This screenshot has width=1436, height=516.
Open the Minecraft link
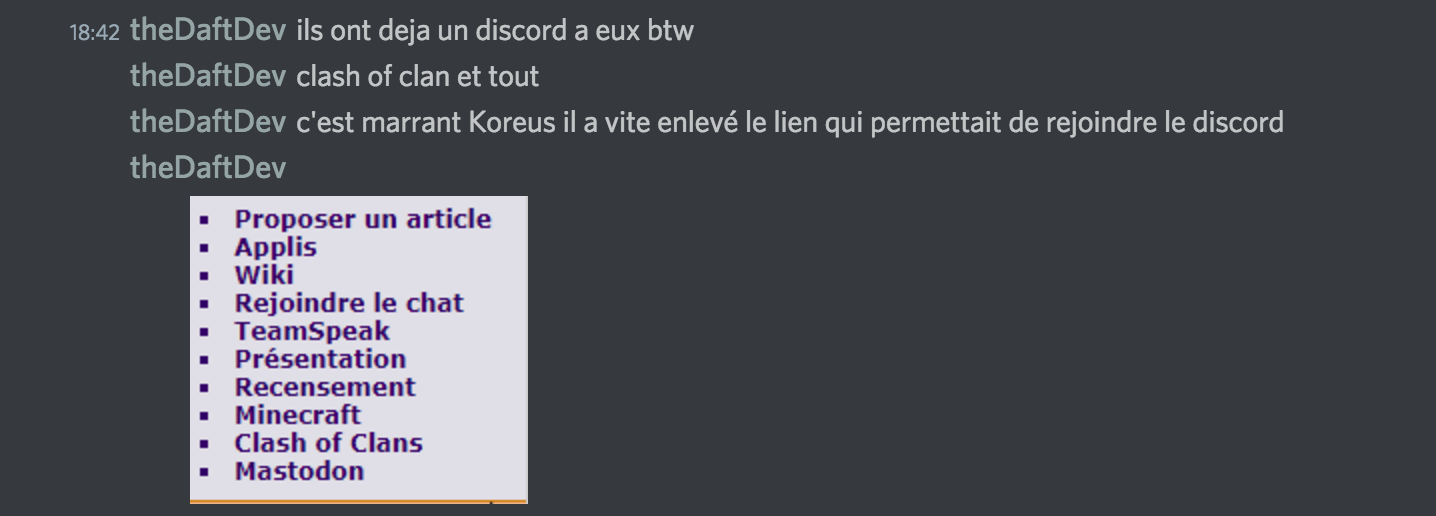tap(298, 415)
